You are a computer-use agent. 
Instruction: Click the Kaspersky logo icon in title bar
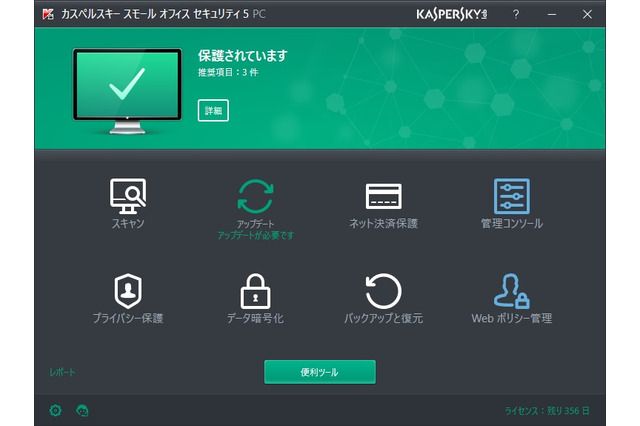pyautogui.click(x=48, y=14)
